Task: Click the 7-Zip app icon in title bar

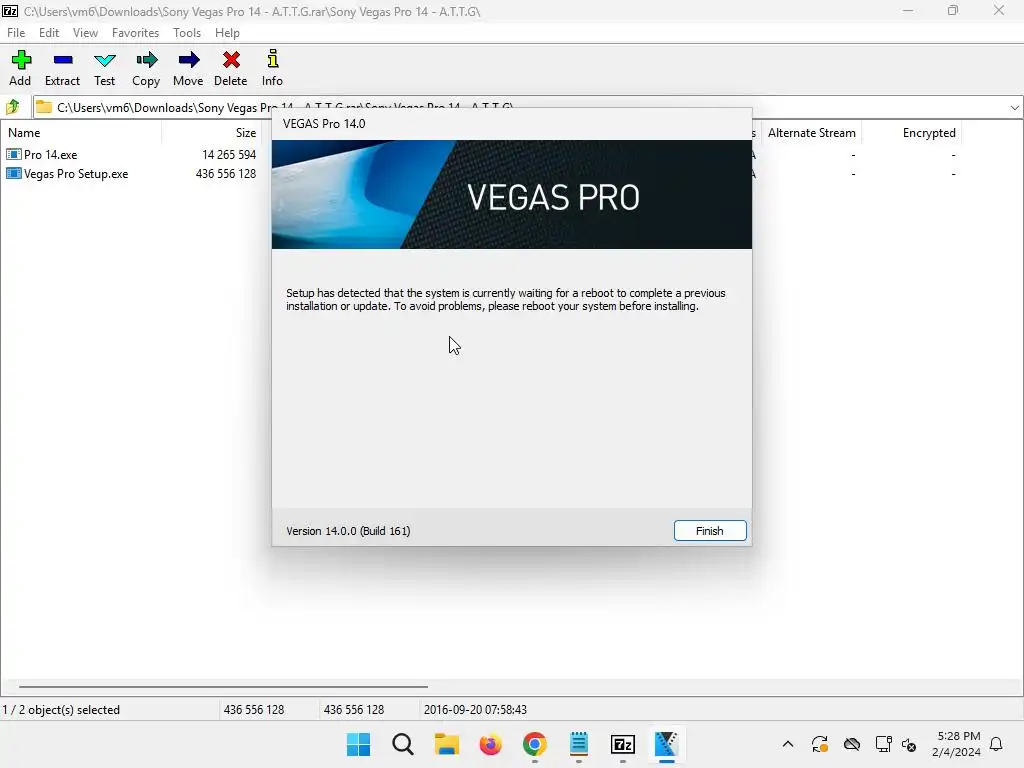Action: click(x=10, y=11)
